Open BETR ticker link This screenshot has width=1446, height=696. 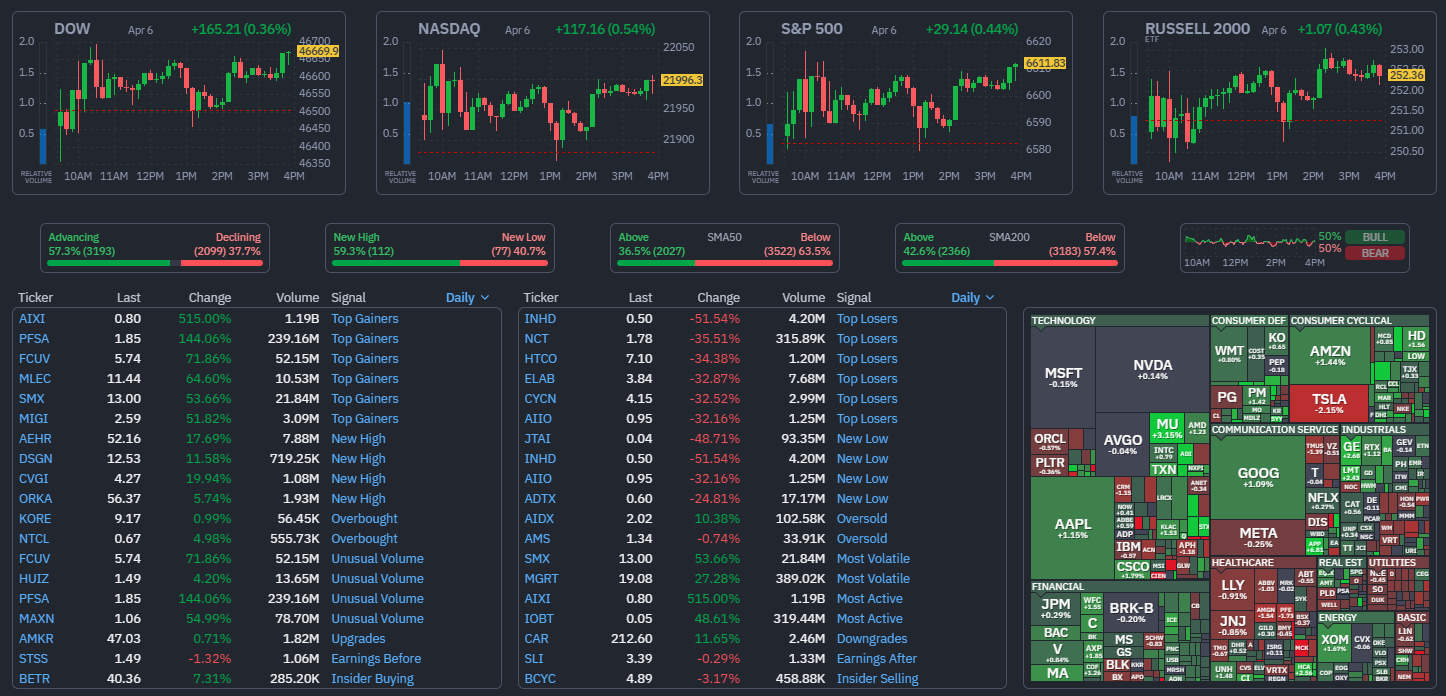click(x=34, y=678)
